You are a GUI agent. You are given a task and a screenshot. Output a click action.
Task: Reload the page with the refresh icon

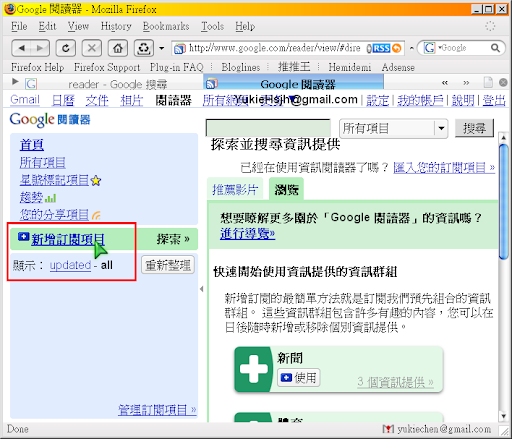click(x=66, y=48)
